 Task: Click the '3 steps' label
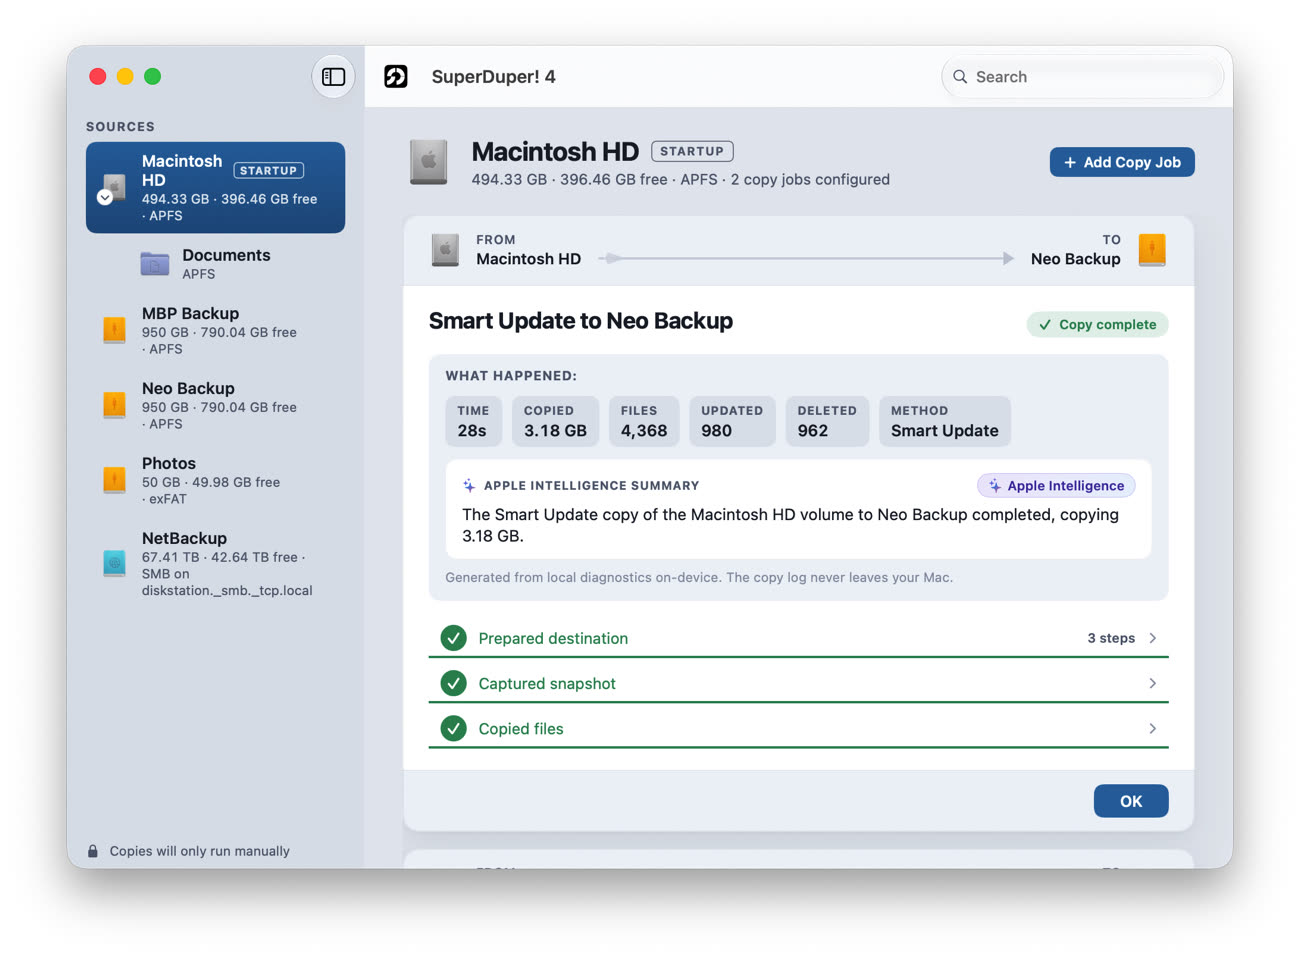(x=1111, y=638)
